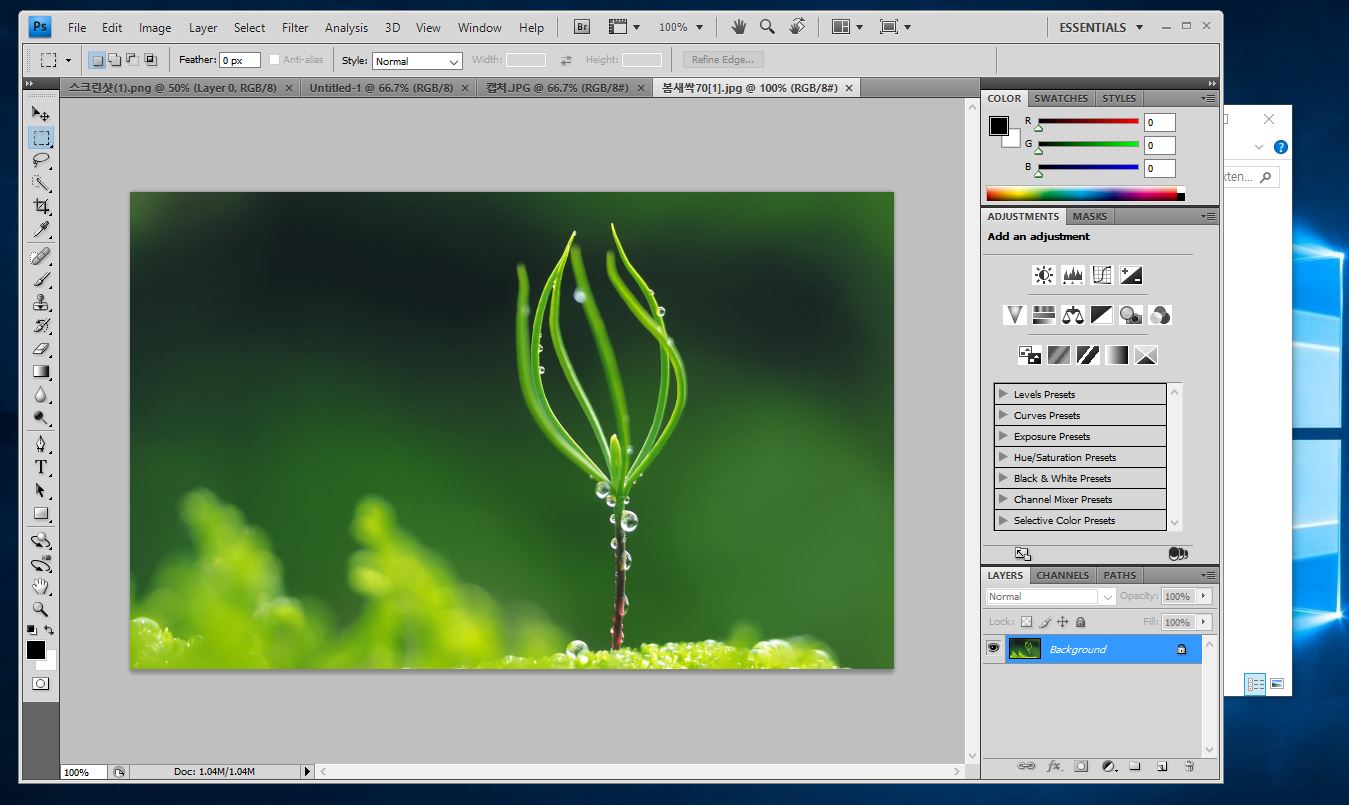Select the Eyedropper tool
1349x805 pixels.
pyautogui.click(x=41, y=230)
